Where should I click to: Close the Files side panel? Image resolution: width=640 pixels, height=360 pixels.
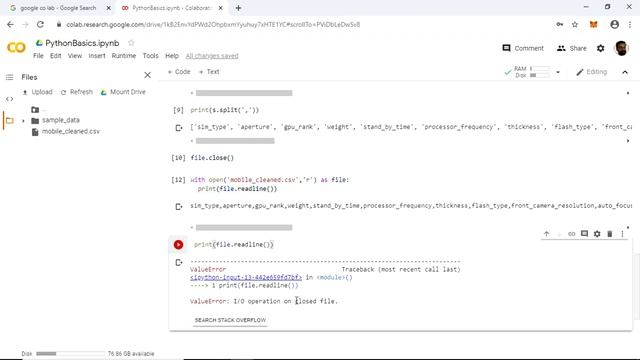[147, 75]
